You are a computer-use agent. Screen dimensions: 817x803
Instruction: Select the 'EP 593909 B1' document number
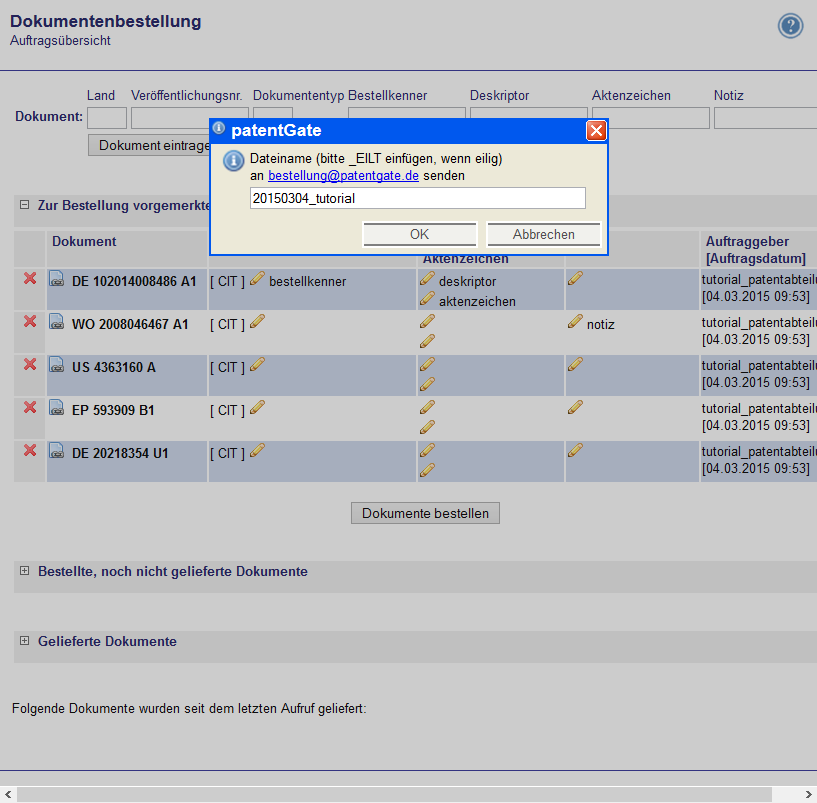[x=113, y=410]
